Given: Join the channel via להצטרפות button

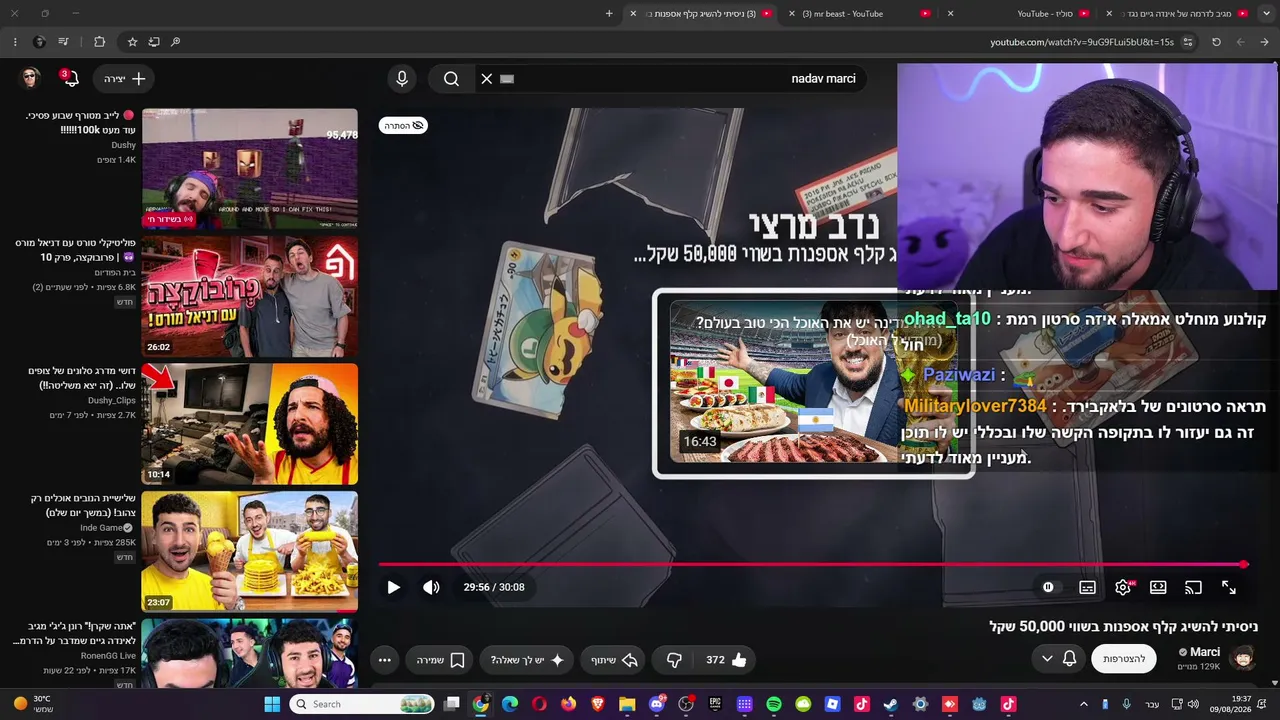Looking at the screenshot, I should tap(1124, 659).
